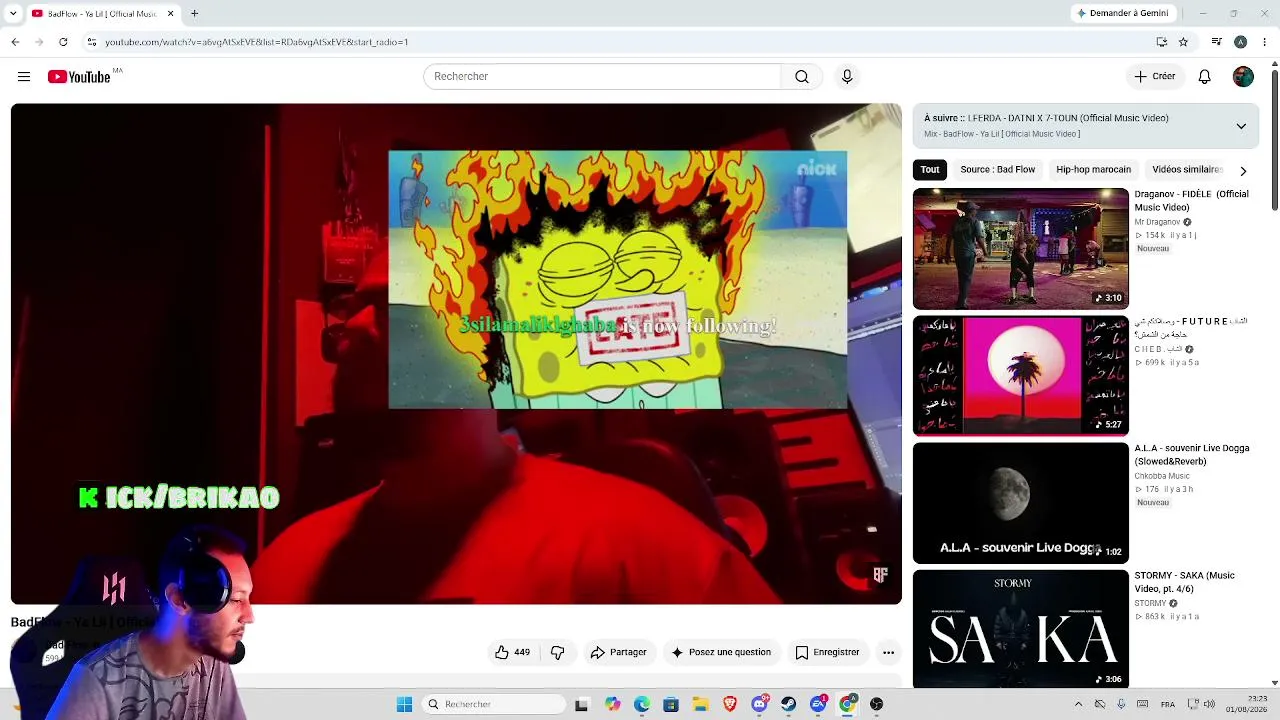Open Task View from the taskbar
Screen dimensions: 1280x720
581,704
